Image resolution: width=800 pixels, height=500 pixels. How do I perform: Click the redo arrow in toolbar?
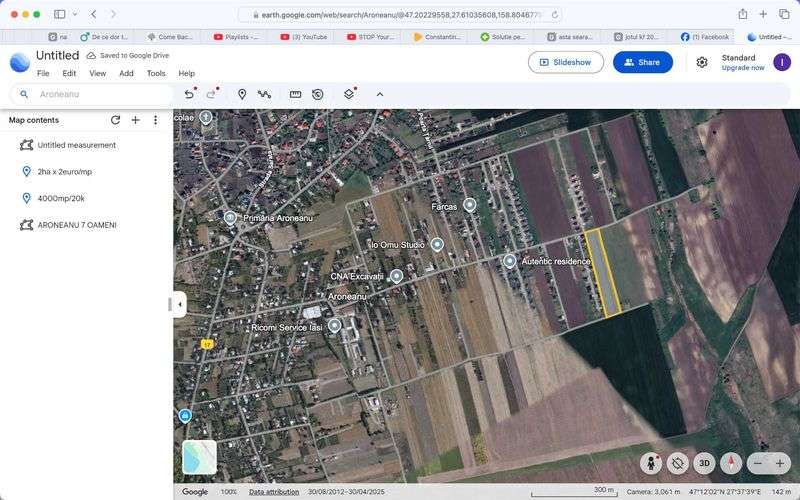click(x=211, y=94)
